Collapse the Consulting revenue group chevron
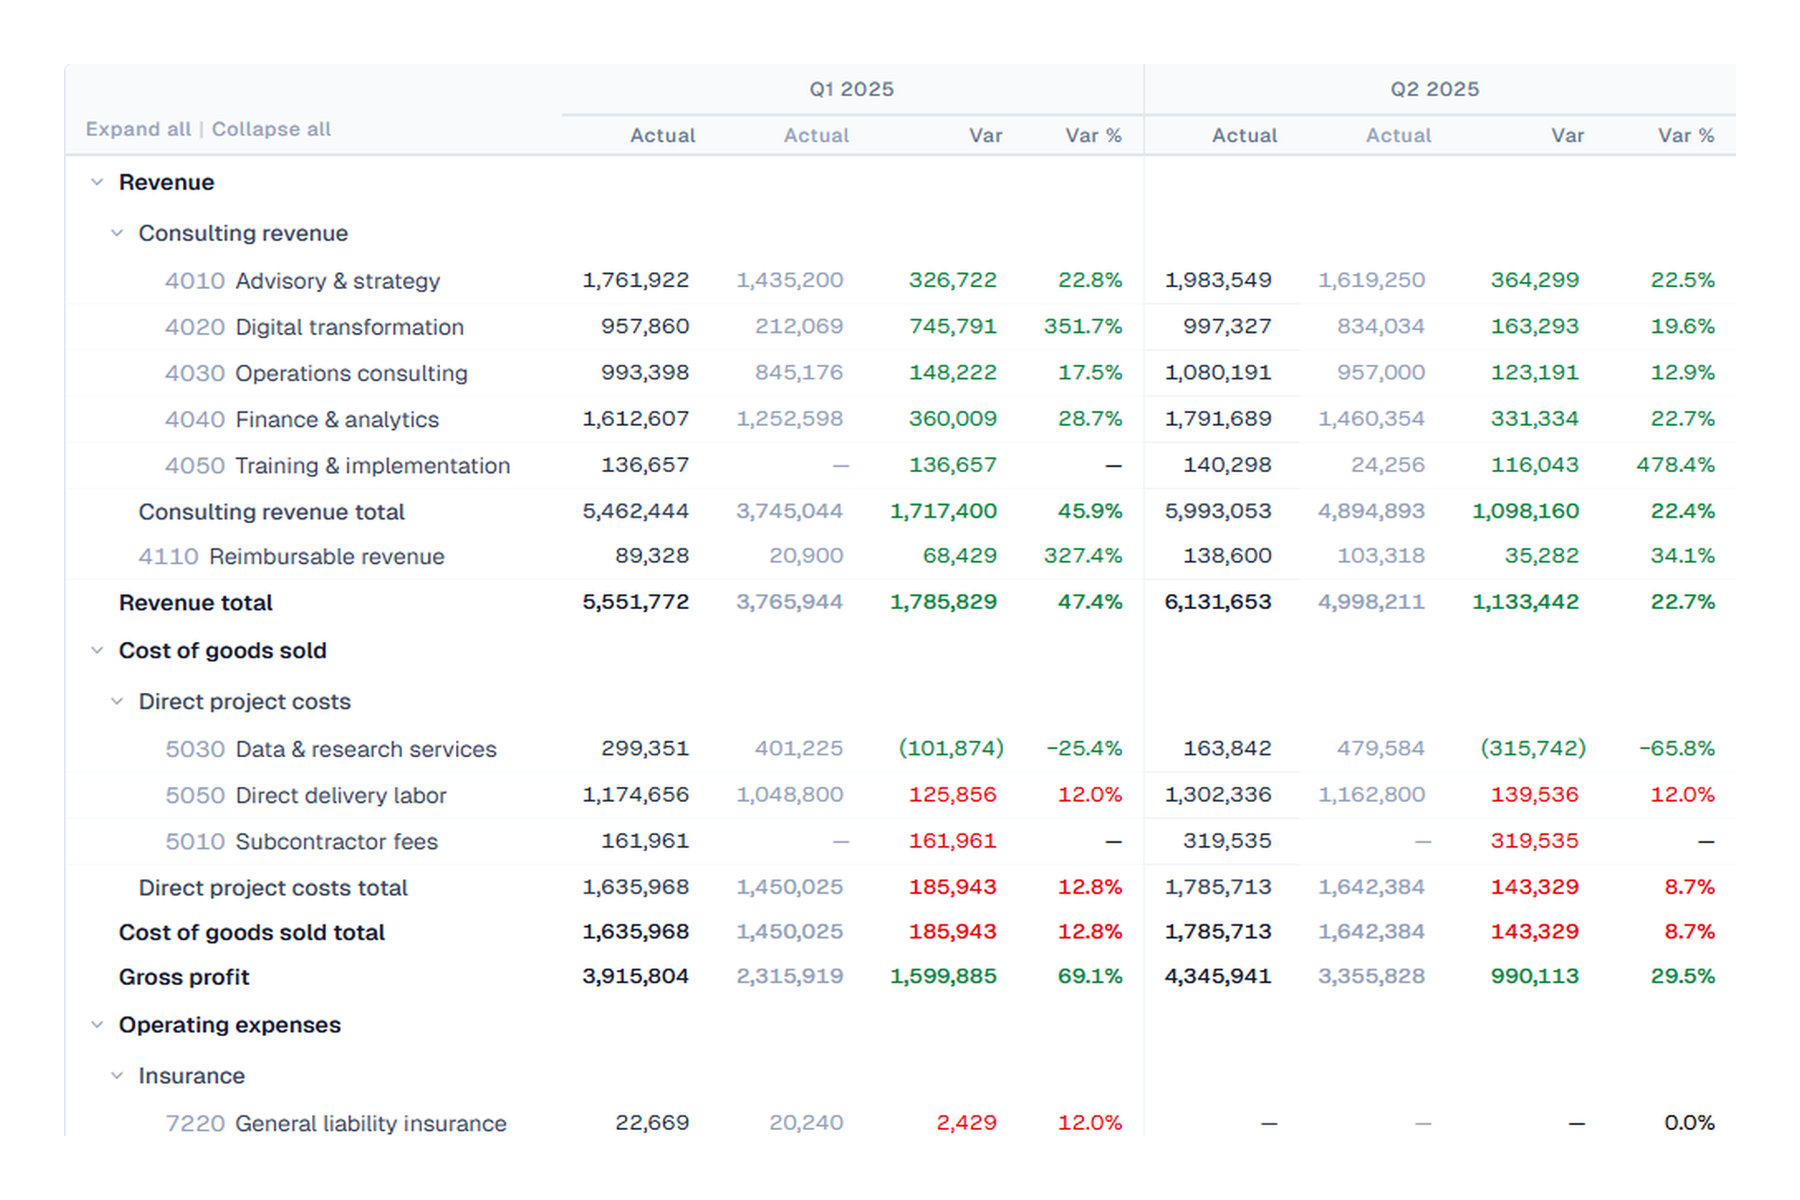Image resolution: width=1800 pixels, height=1200 pixels. [x=117, y=233]
